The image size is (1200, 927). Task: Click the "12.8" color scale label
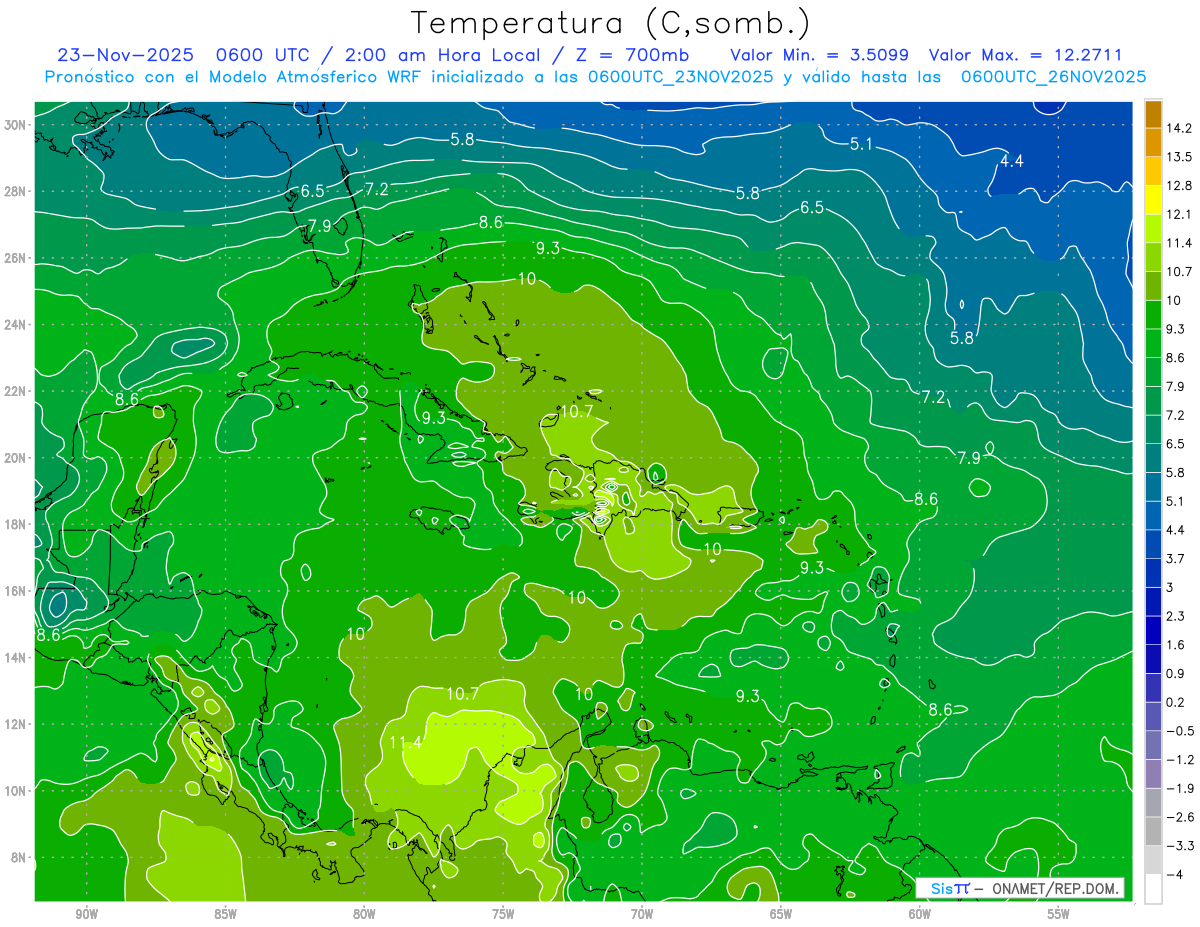[x=1180, y=186]
